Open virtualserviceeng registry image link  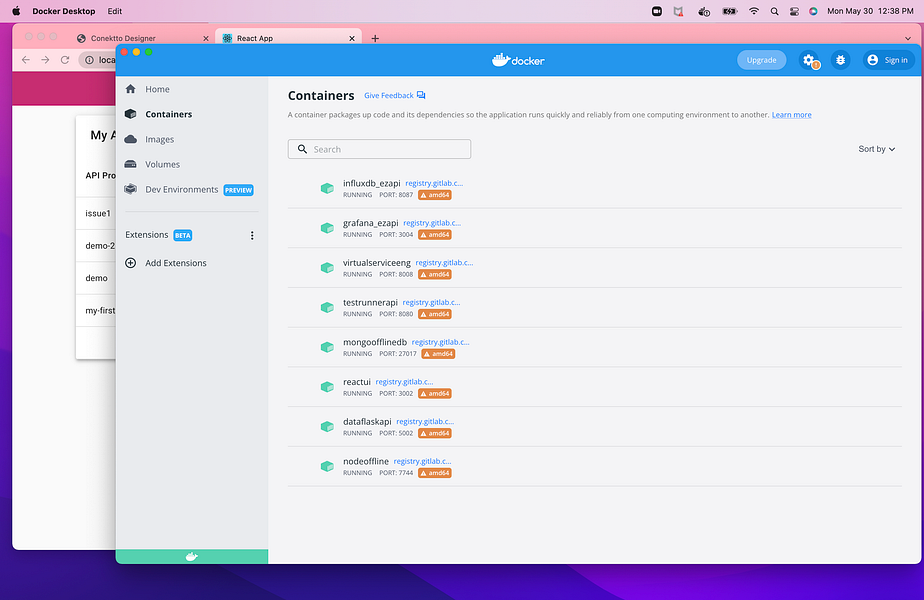pos(444,263)
